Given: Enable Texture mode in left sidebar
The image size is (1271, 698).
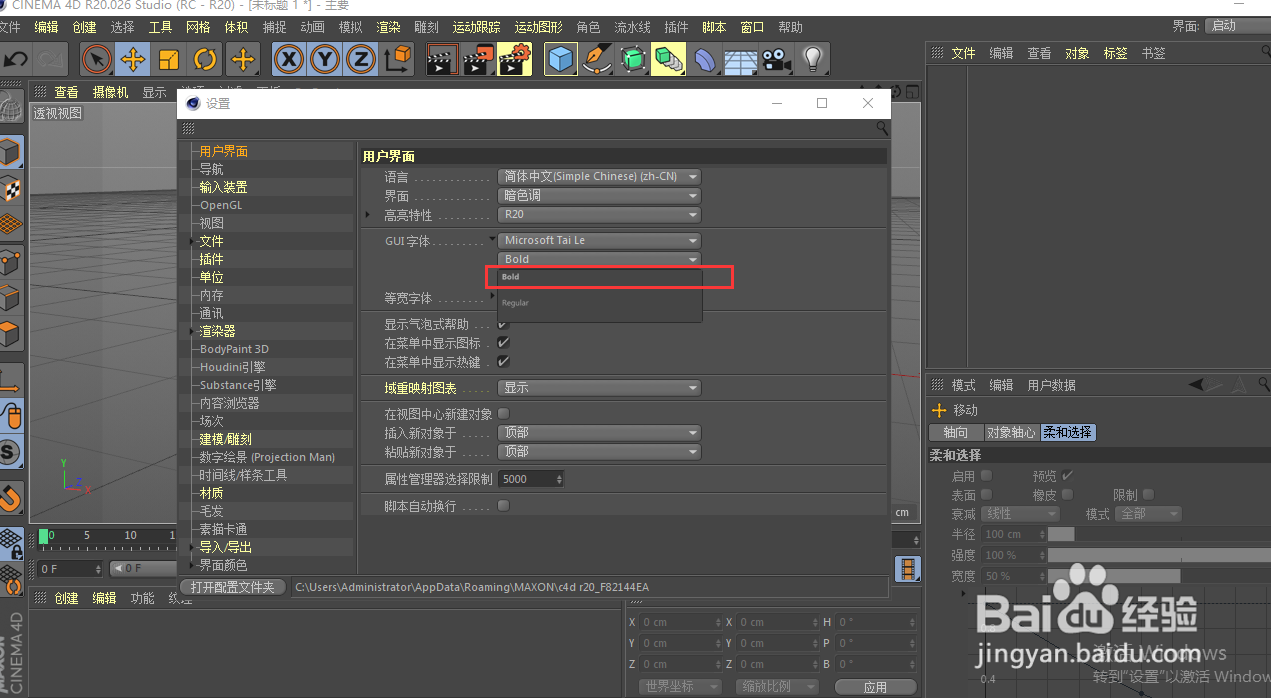Looking at the screenshot, I should tap(11, 188).
